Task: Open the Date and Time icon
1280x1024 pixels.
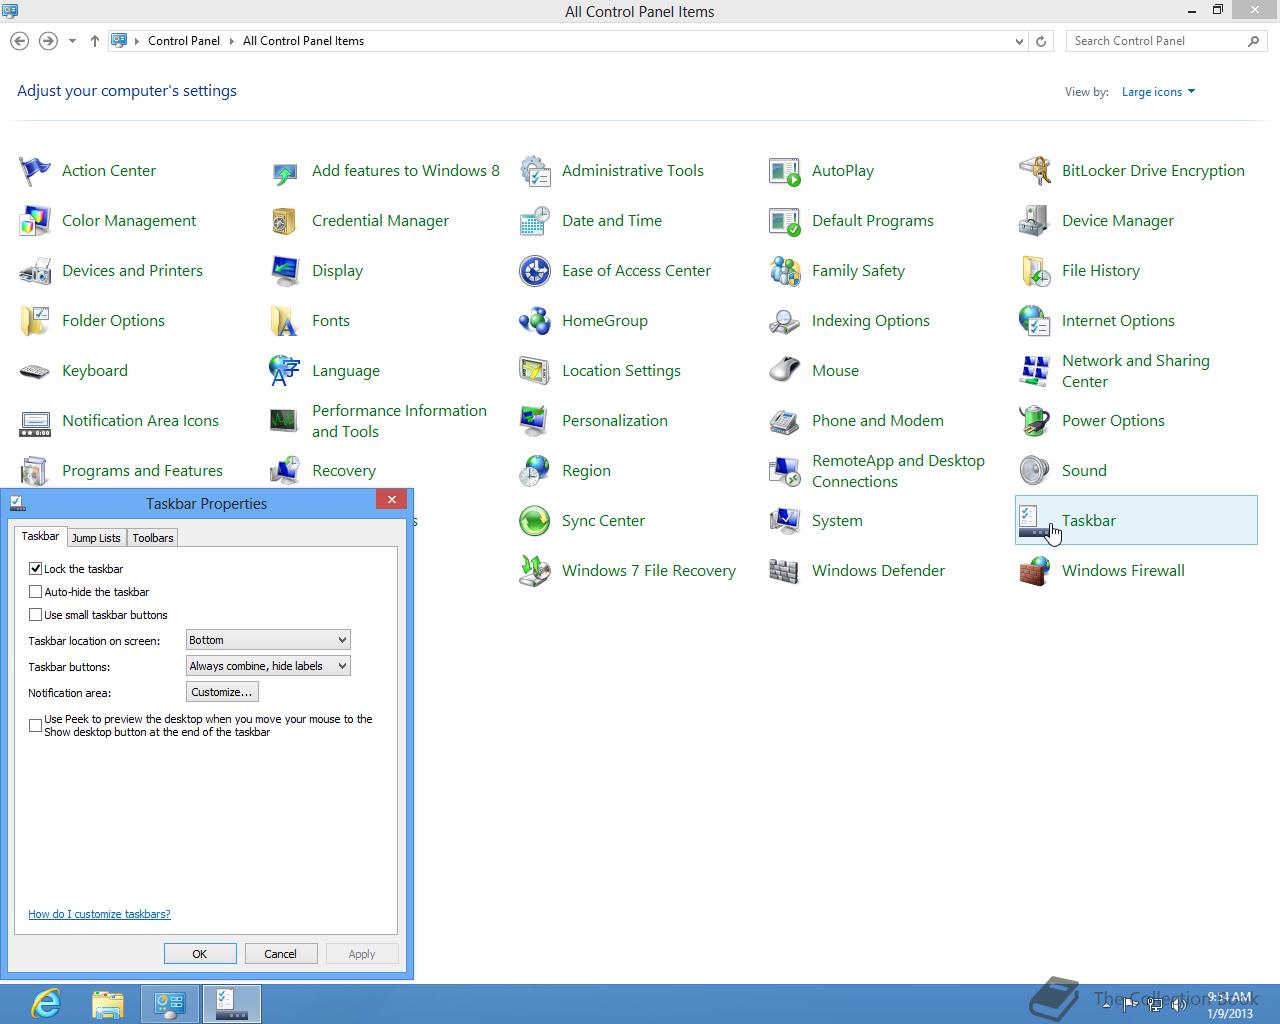Action: 535,221
